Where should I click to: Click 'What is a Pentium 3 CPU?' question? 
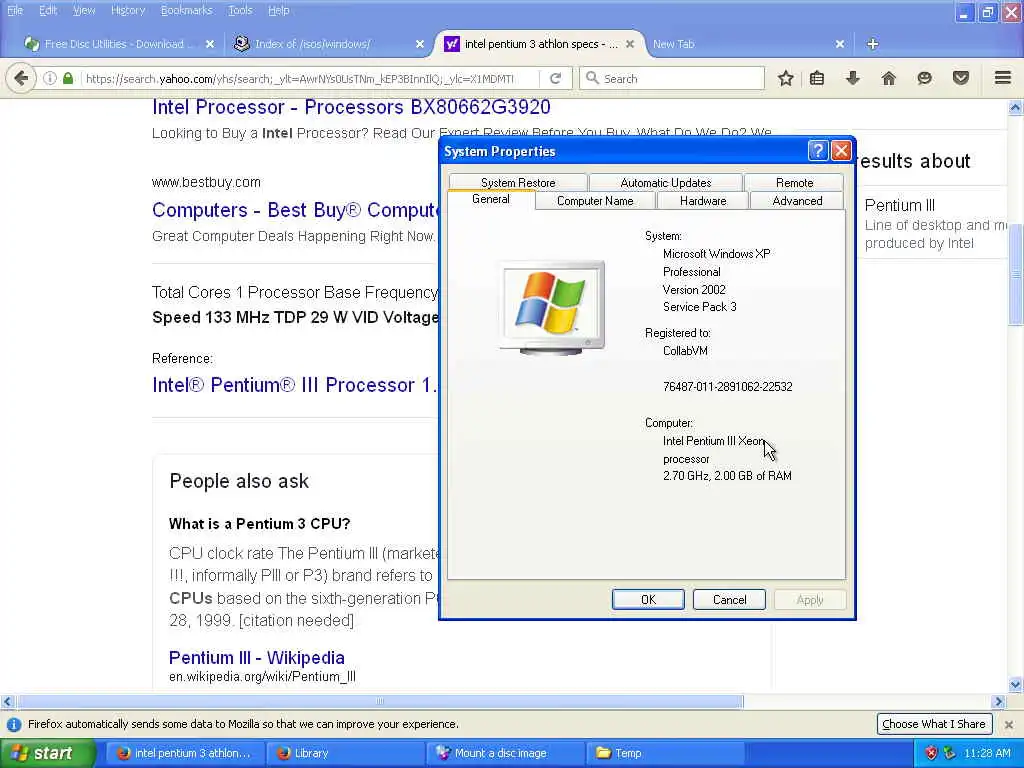pos(259,524)
